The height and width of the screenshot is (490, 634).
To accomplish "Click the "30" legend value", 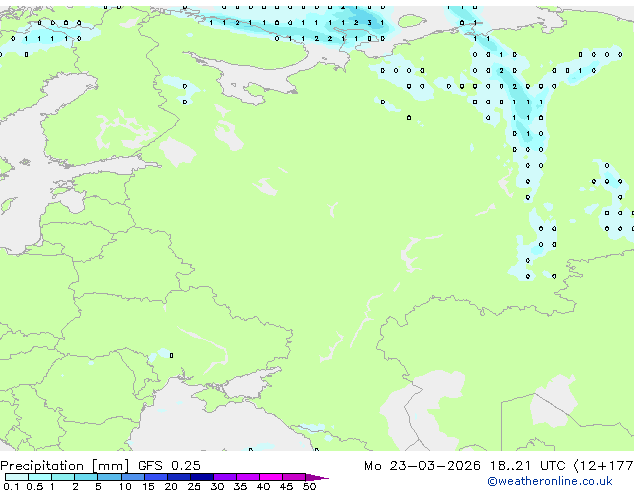I will (217, 486).
